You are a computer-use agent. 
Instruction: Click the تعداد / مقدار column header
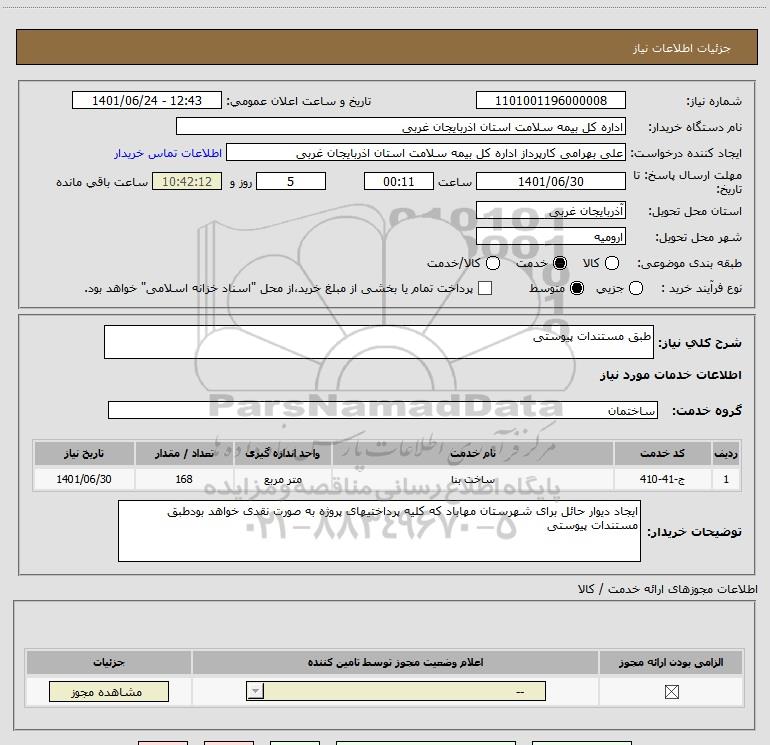(x=184, y=453)
